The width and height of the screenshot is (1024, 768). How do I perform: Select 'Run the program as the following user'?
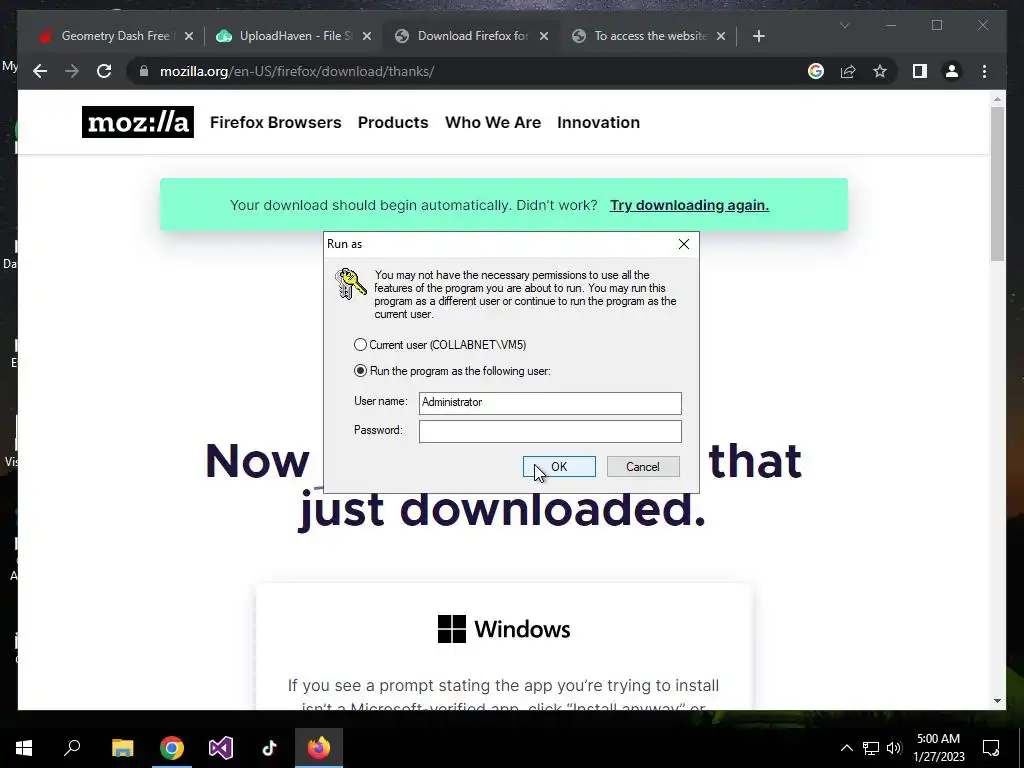[360, 370]
